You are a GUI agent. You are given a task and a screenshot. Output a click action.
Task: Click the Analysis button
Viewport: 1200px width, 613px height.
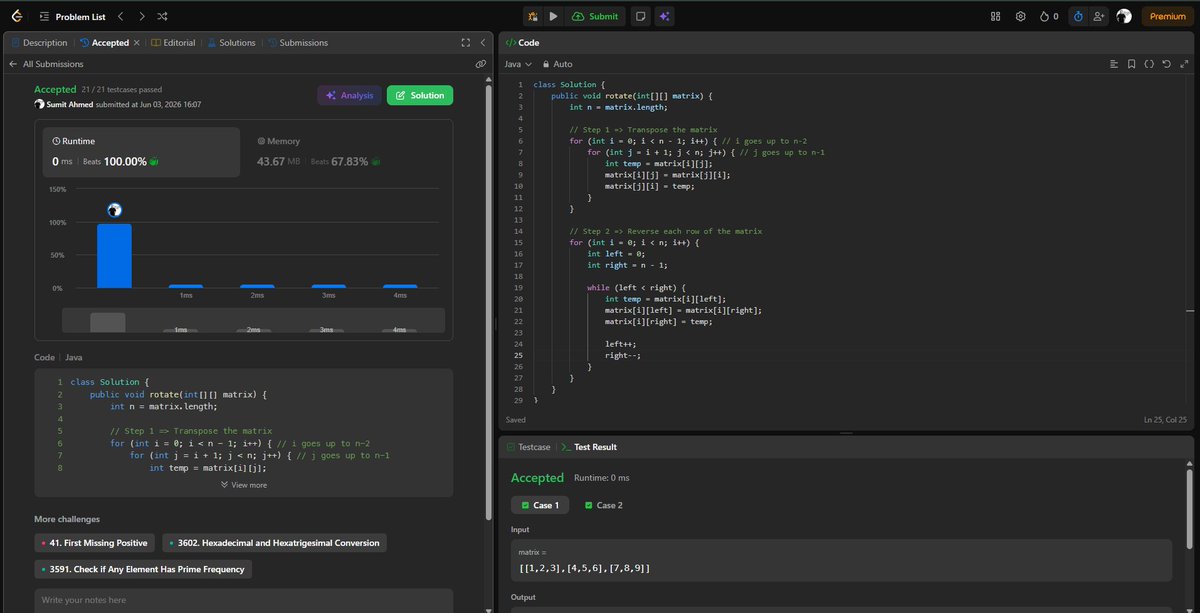point(349,95)
